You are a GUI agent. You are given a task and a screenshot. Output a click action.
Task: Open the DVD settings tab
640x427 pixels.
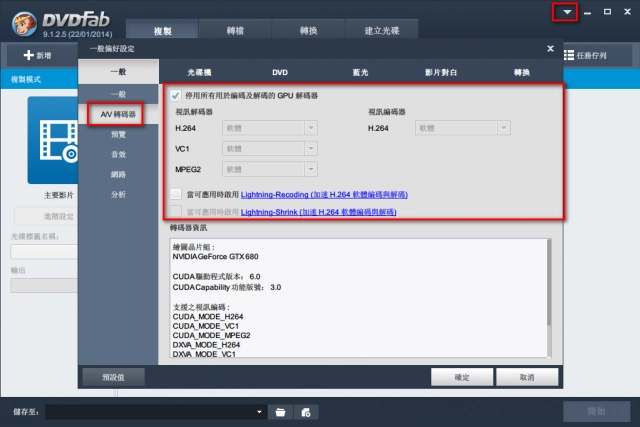click(x=280, y=73)
